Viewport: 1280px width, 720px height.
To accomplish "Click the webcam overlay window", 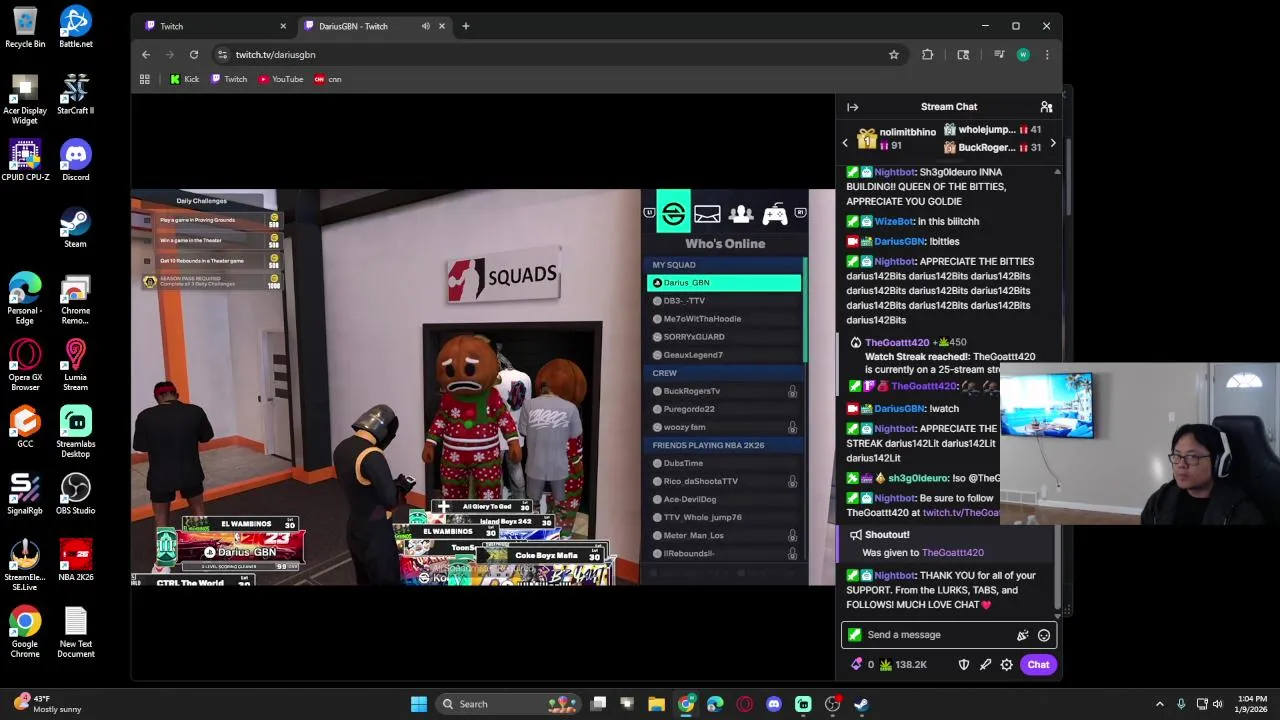I will [1139, 444].
